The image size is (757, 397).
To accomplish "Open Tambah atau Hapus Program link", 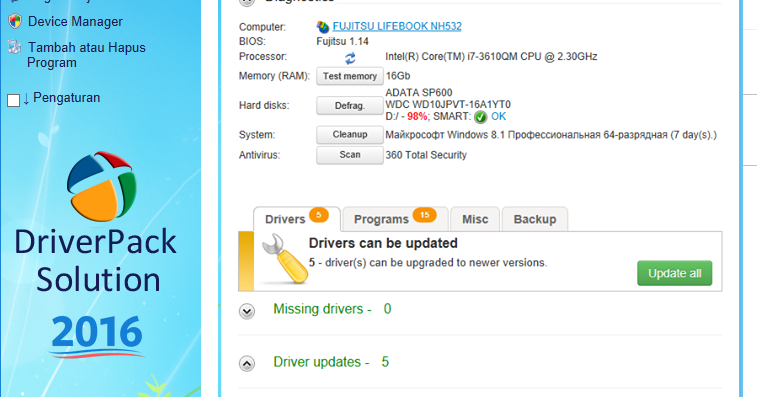I will [x=86, y=55].
